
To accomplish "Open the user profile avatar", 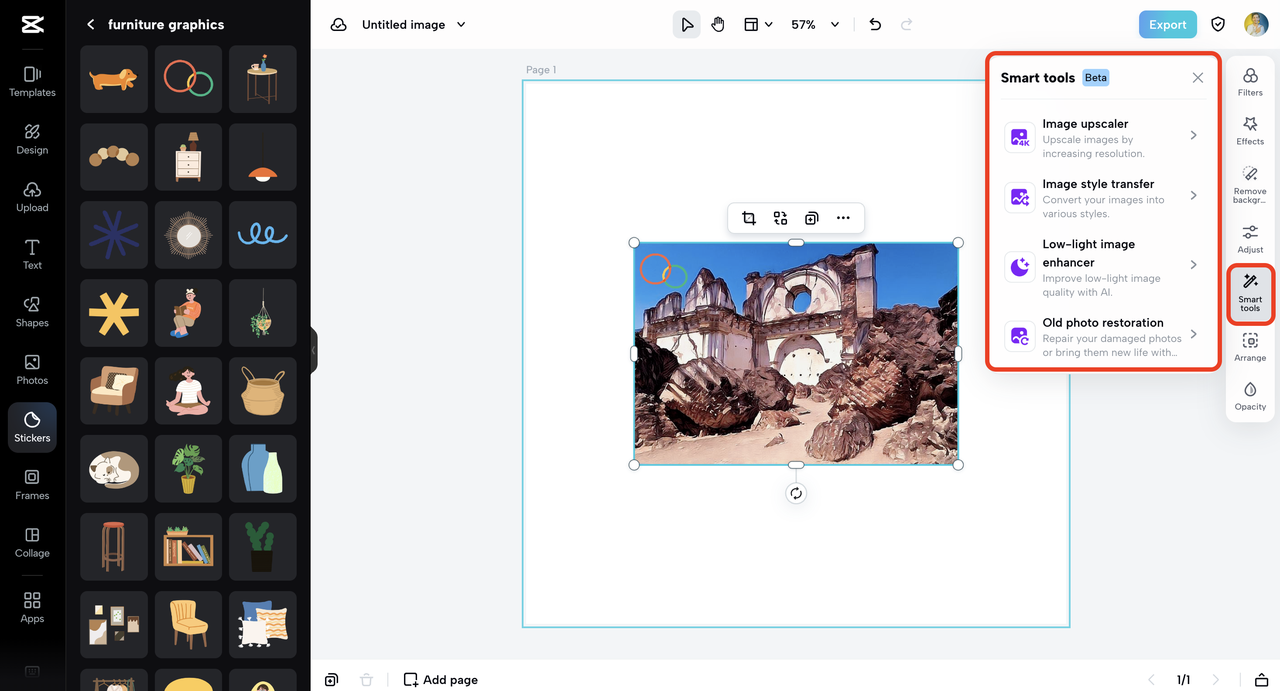I will click(x=1256, y=24).
